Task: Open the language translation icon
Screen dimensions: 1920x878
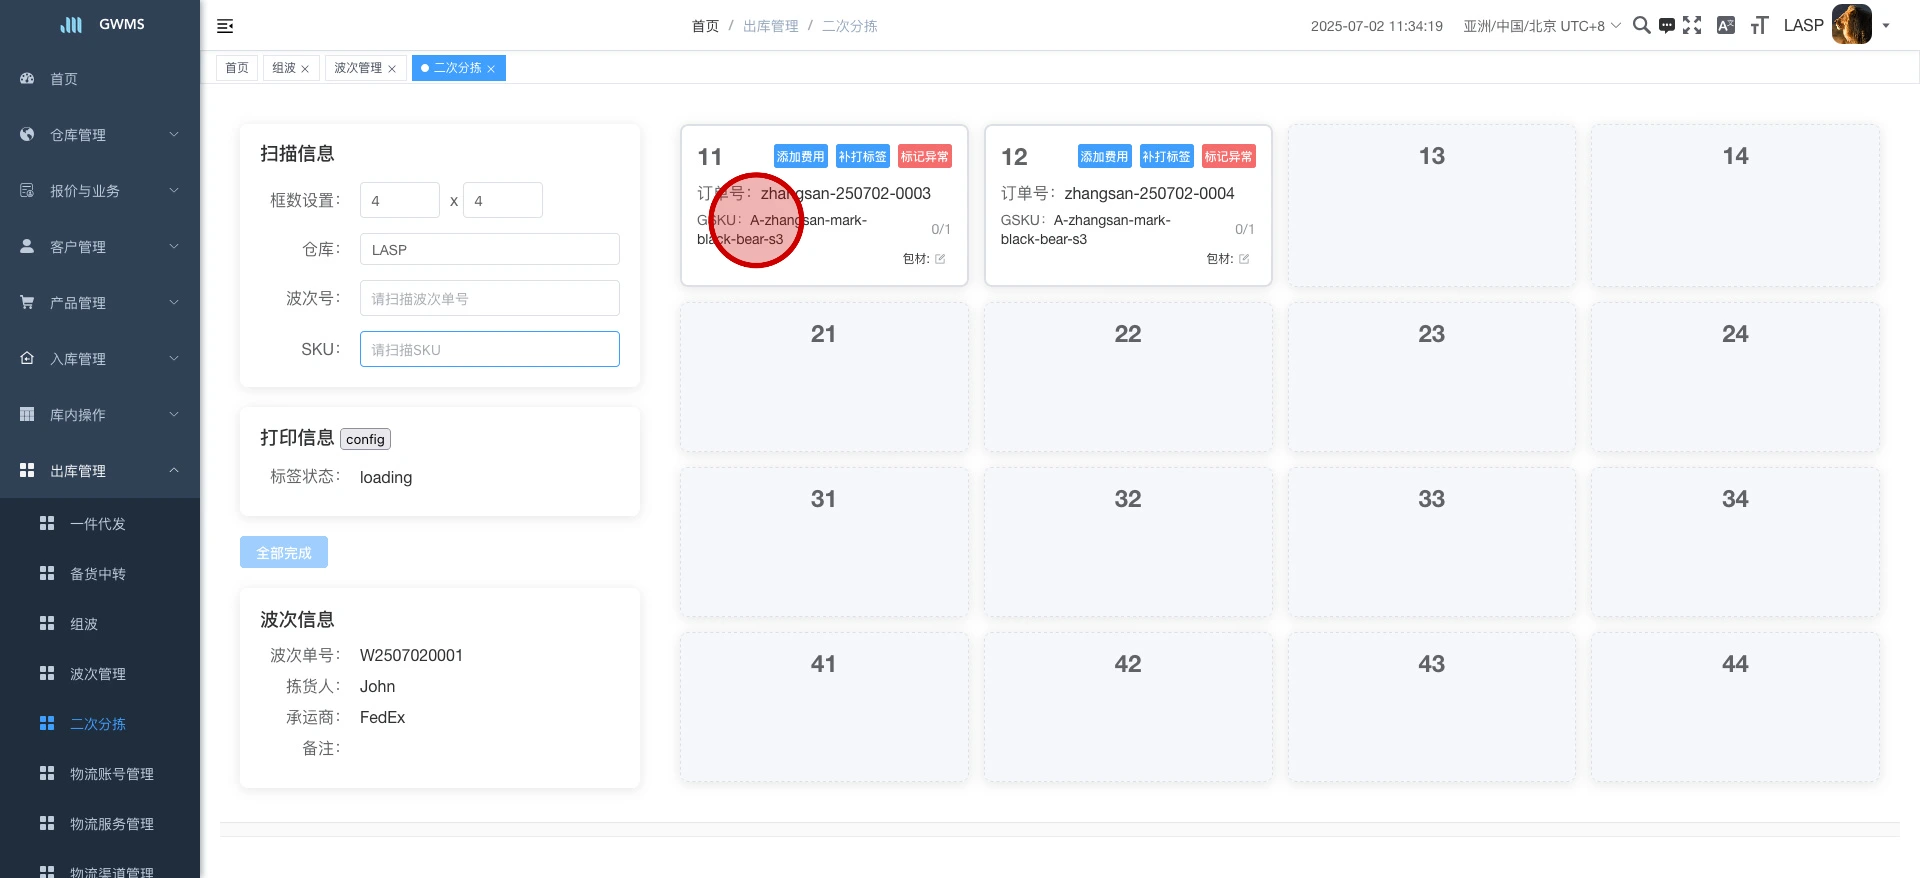Action: 1726,25
